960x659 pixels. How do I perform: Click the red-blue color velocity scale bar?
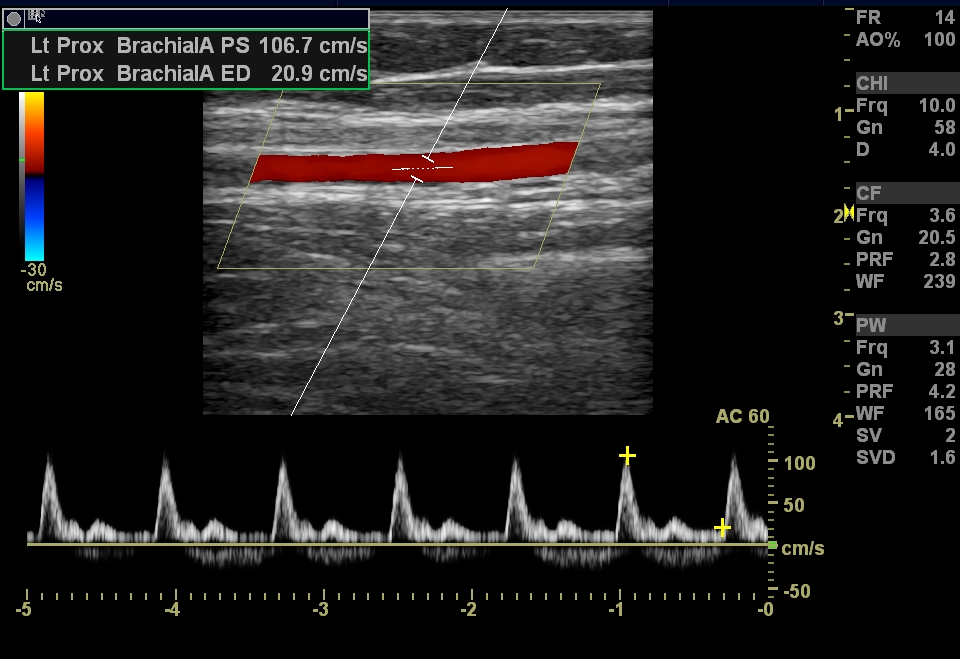coord(32,176)
